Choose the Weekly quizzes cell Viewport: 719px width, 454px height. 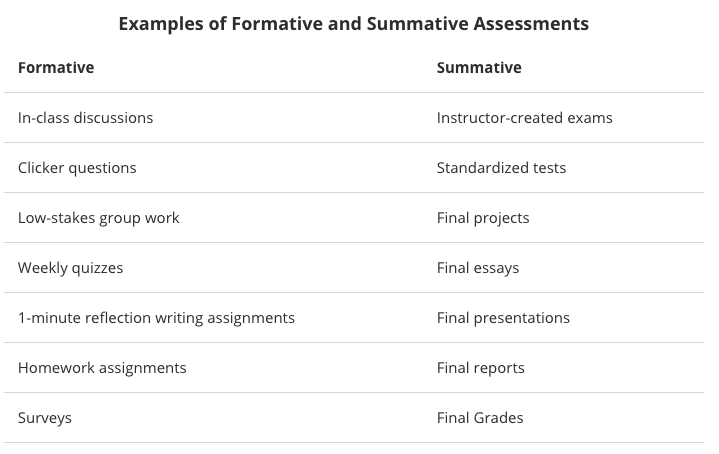pos(71,268)
